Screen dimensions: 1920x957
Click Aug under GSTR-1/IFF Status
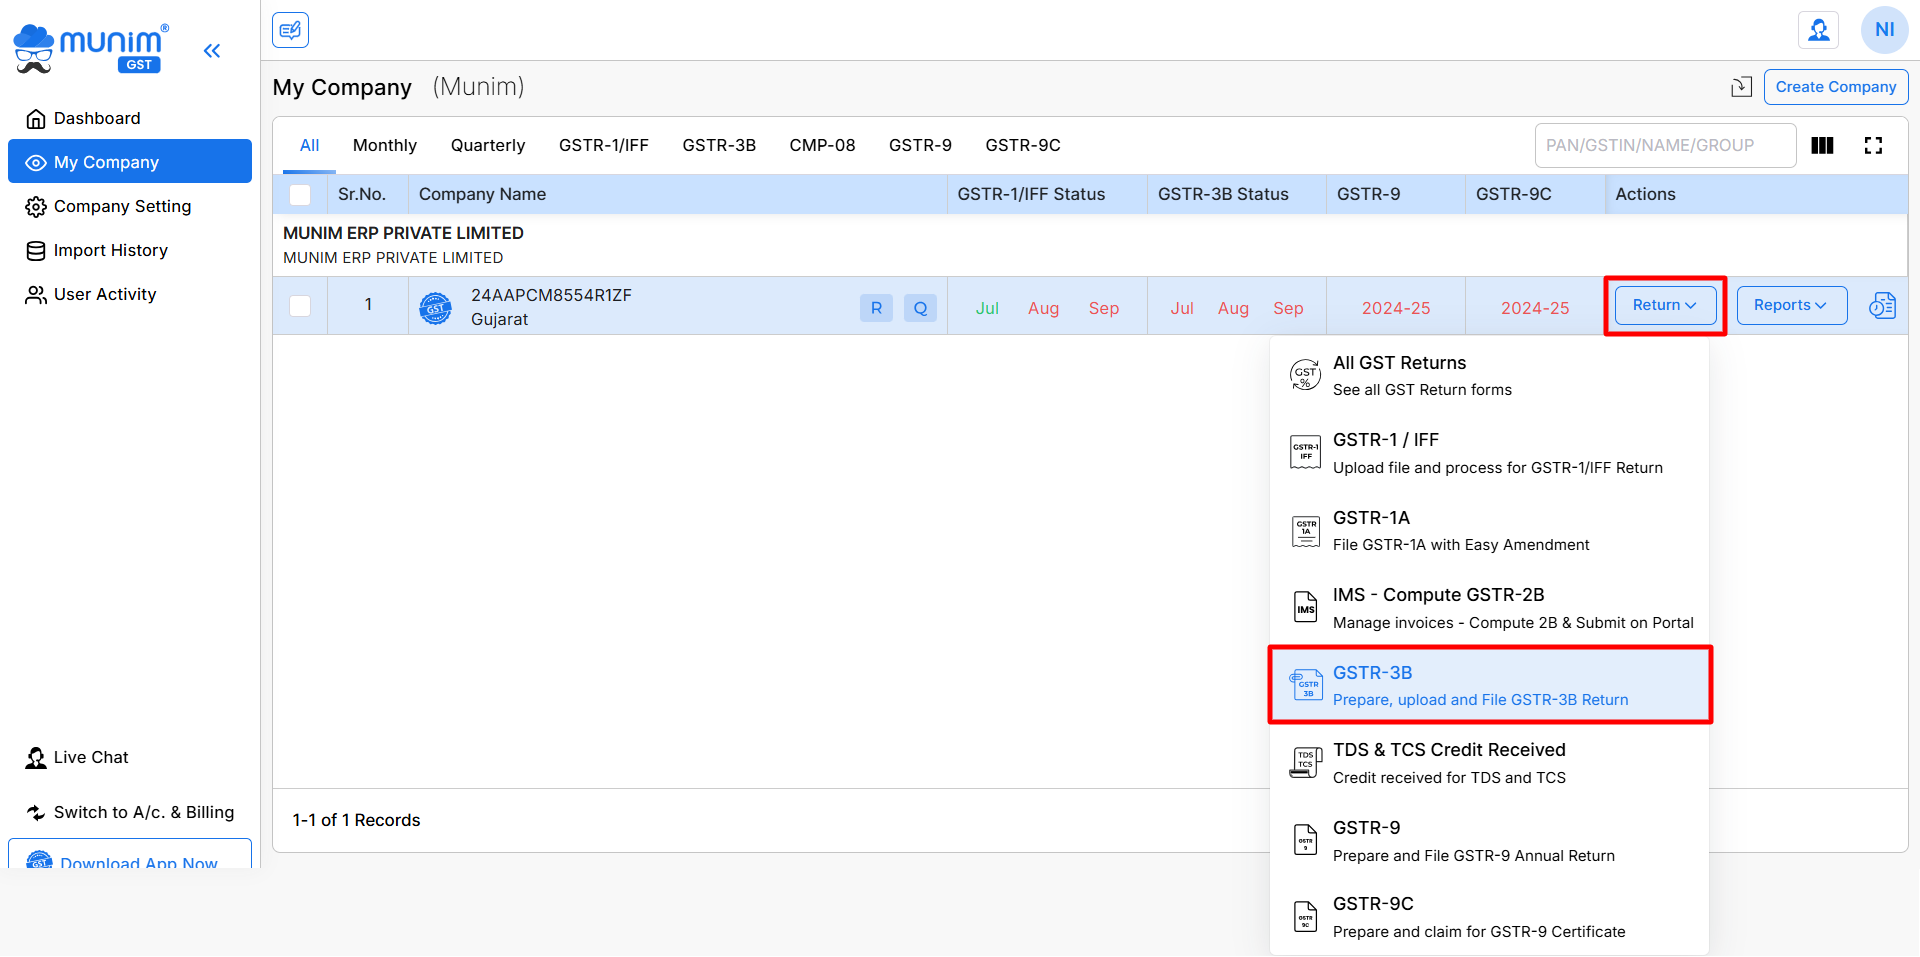click(1043, 308)
